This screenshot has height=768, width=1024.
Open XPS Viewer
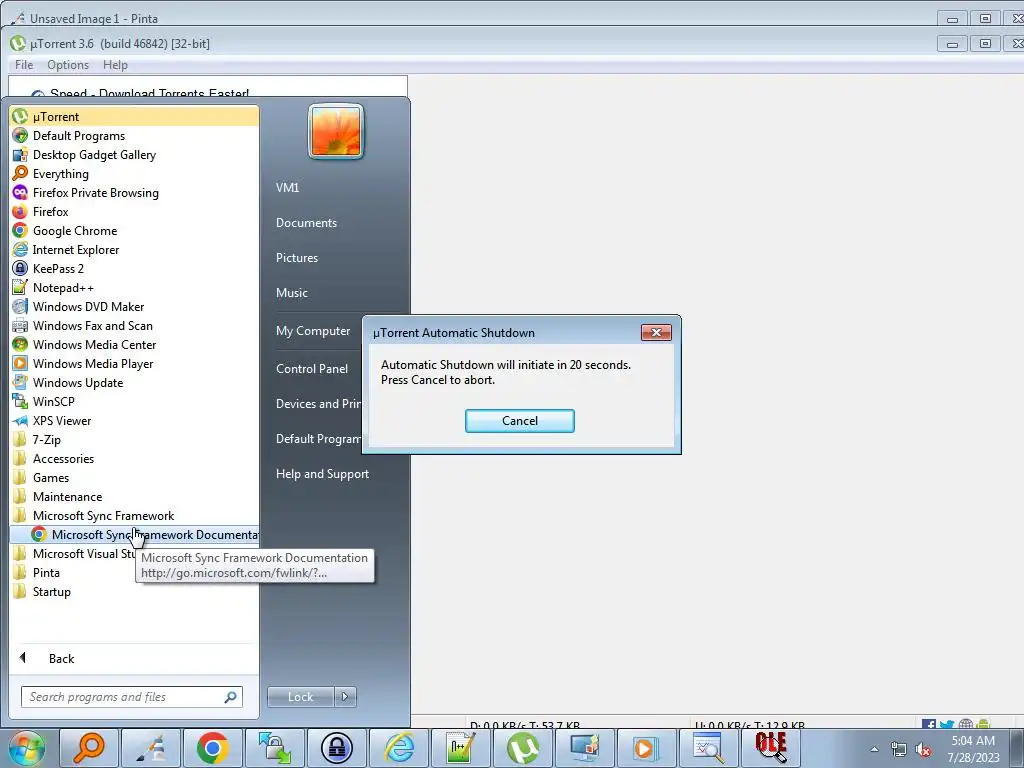click(x=135, y=421)
